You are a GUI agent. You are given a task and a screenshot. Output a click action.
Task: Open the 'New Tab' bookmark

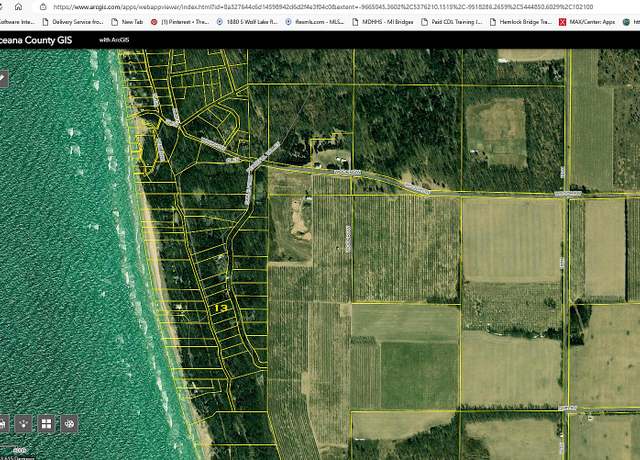[x=127, y=22]
